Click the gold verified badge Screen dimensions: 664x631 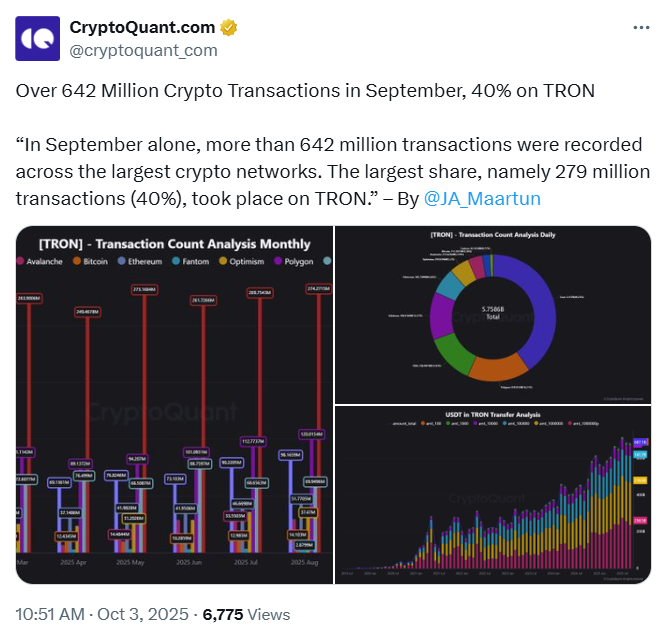coord(228,27)
